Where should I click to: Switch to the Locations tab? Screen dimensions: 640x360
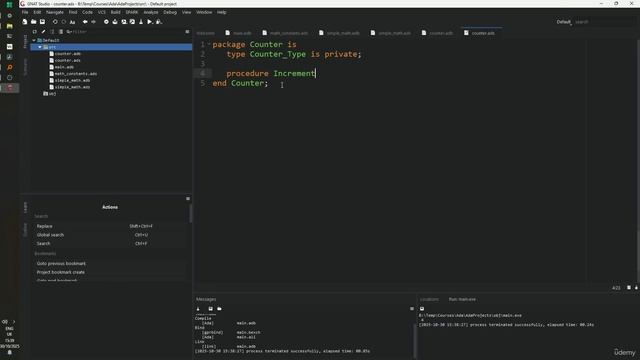429,299
